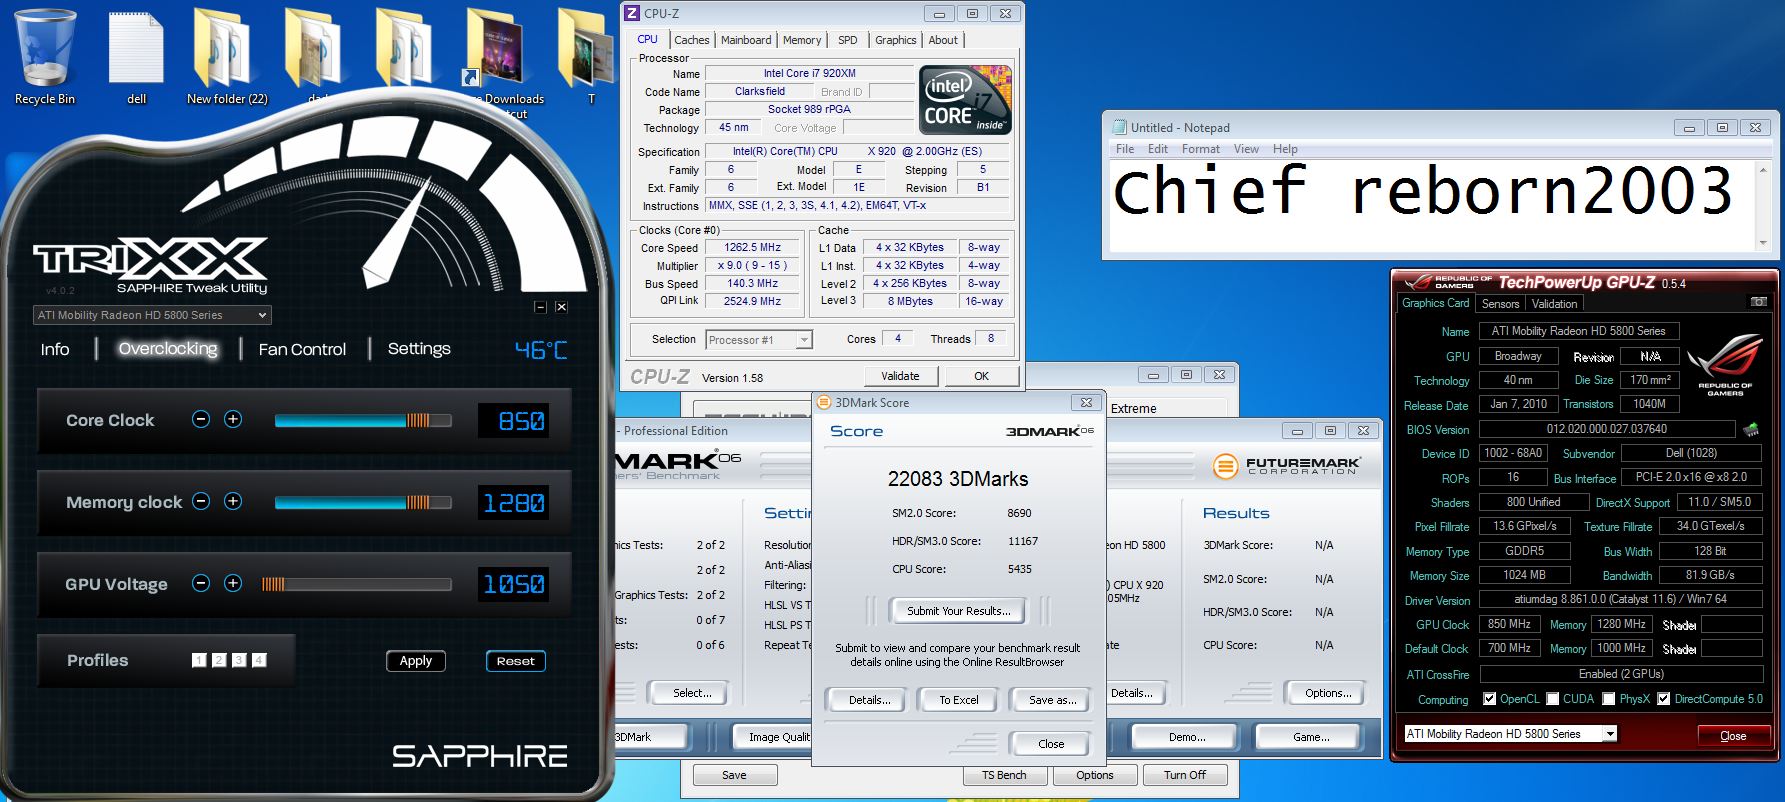Click Submit Your Results in 3DMark Score
Viewport: 1785px width, 802px height.
958,611
